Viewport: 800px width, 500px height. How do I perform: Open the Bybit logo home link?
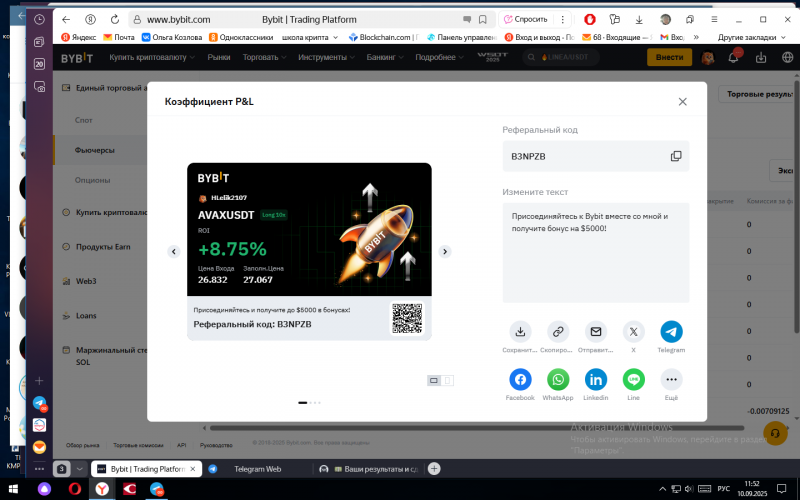coord(77,58)
